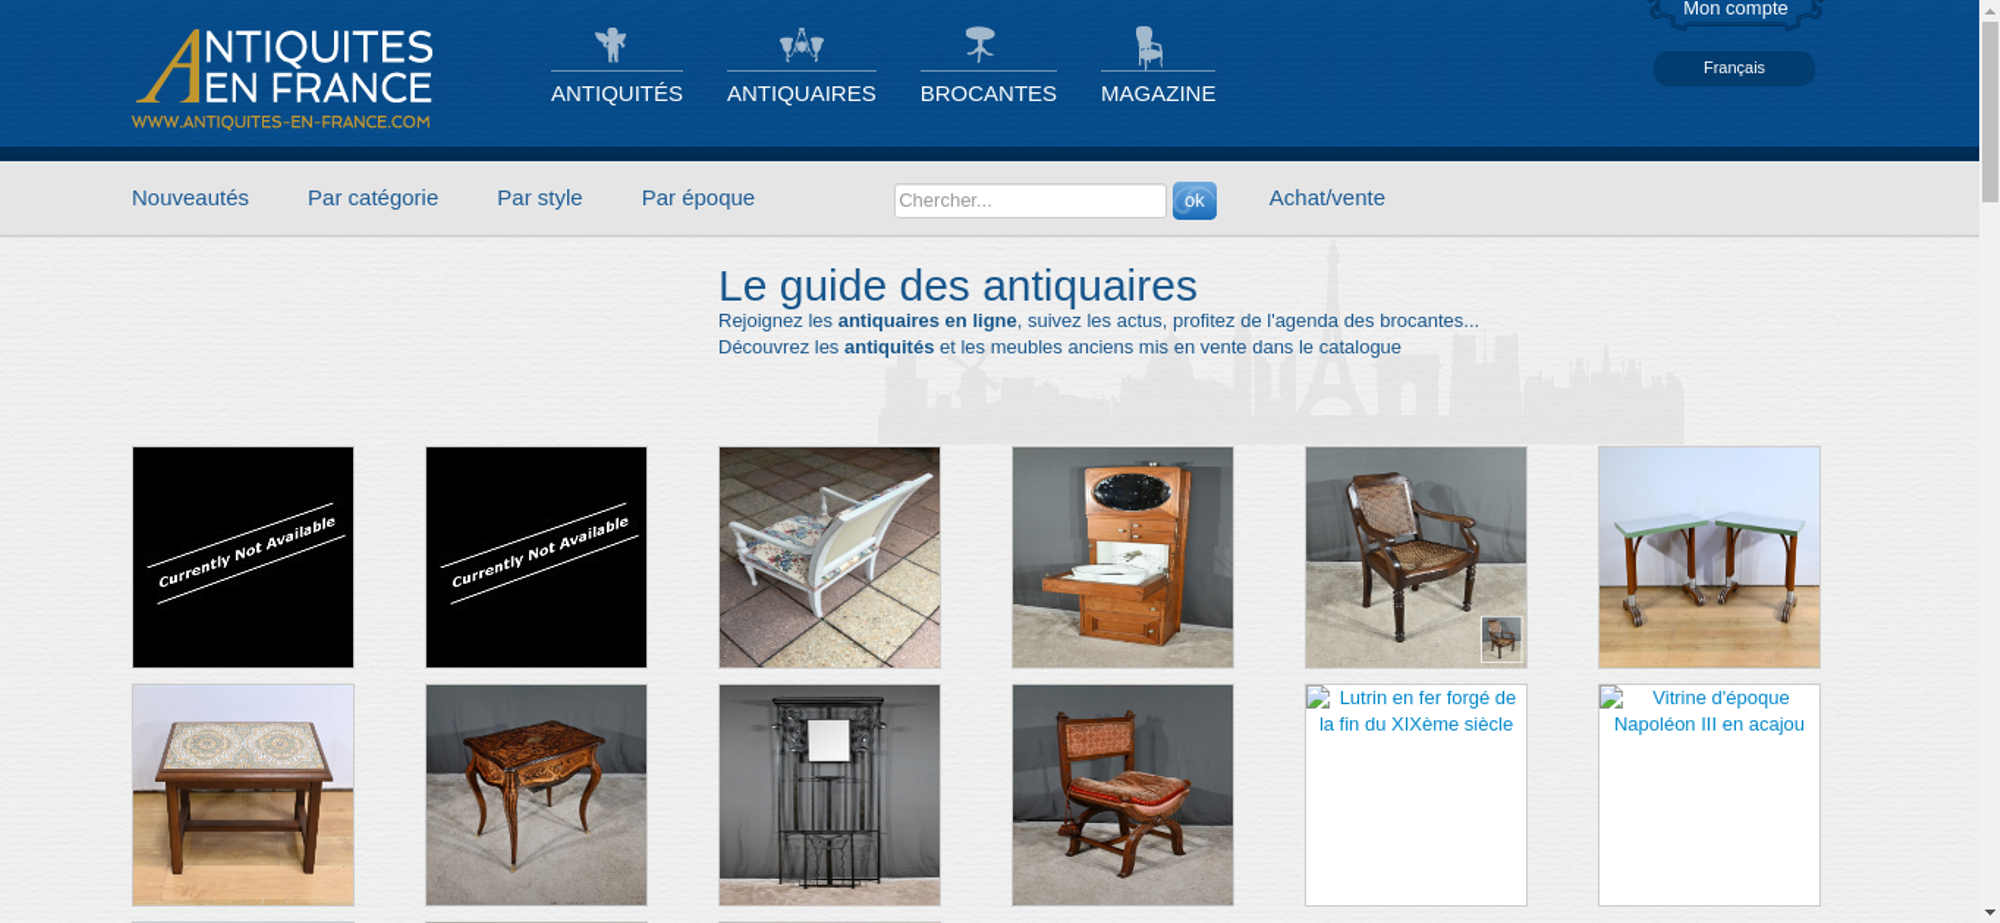This screenshot has width=2000, height=923.
Task: Click the chandelier icon above Antiquaires
Action: [801, 45]
